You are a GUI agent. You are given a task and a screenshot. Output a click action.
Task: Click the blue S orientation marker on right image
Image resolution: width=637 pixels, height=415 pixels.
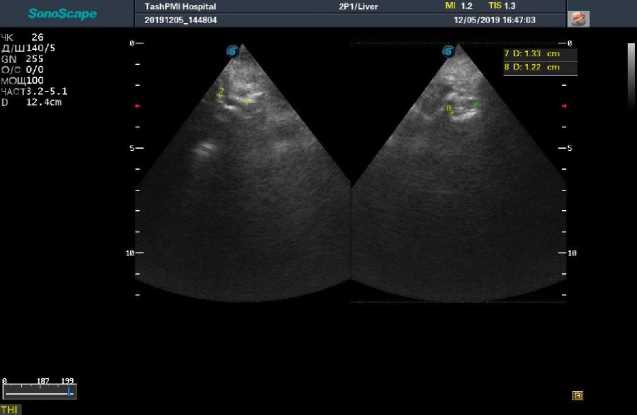pyautogui.click(x=448, y=52)
